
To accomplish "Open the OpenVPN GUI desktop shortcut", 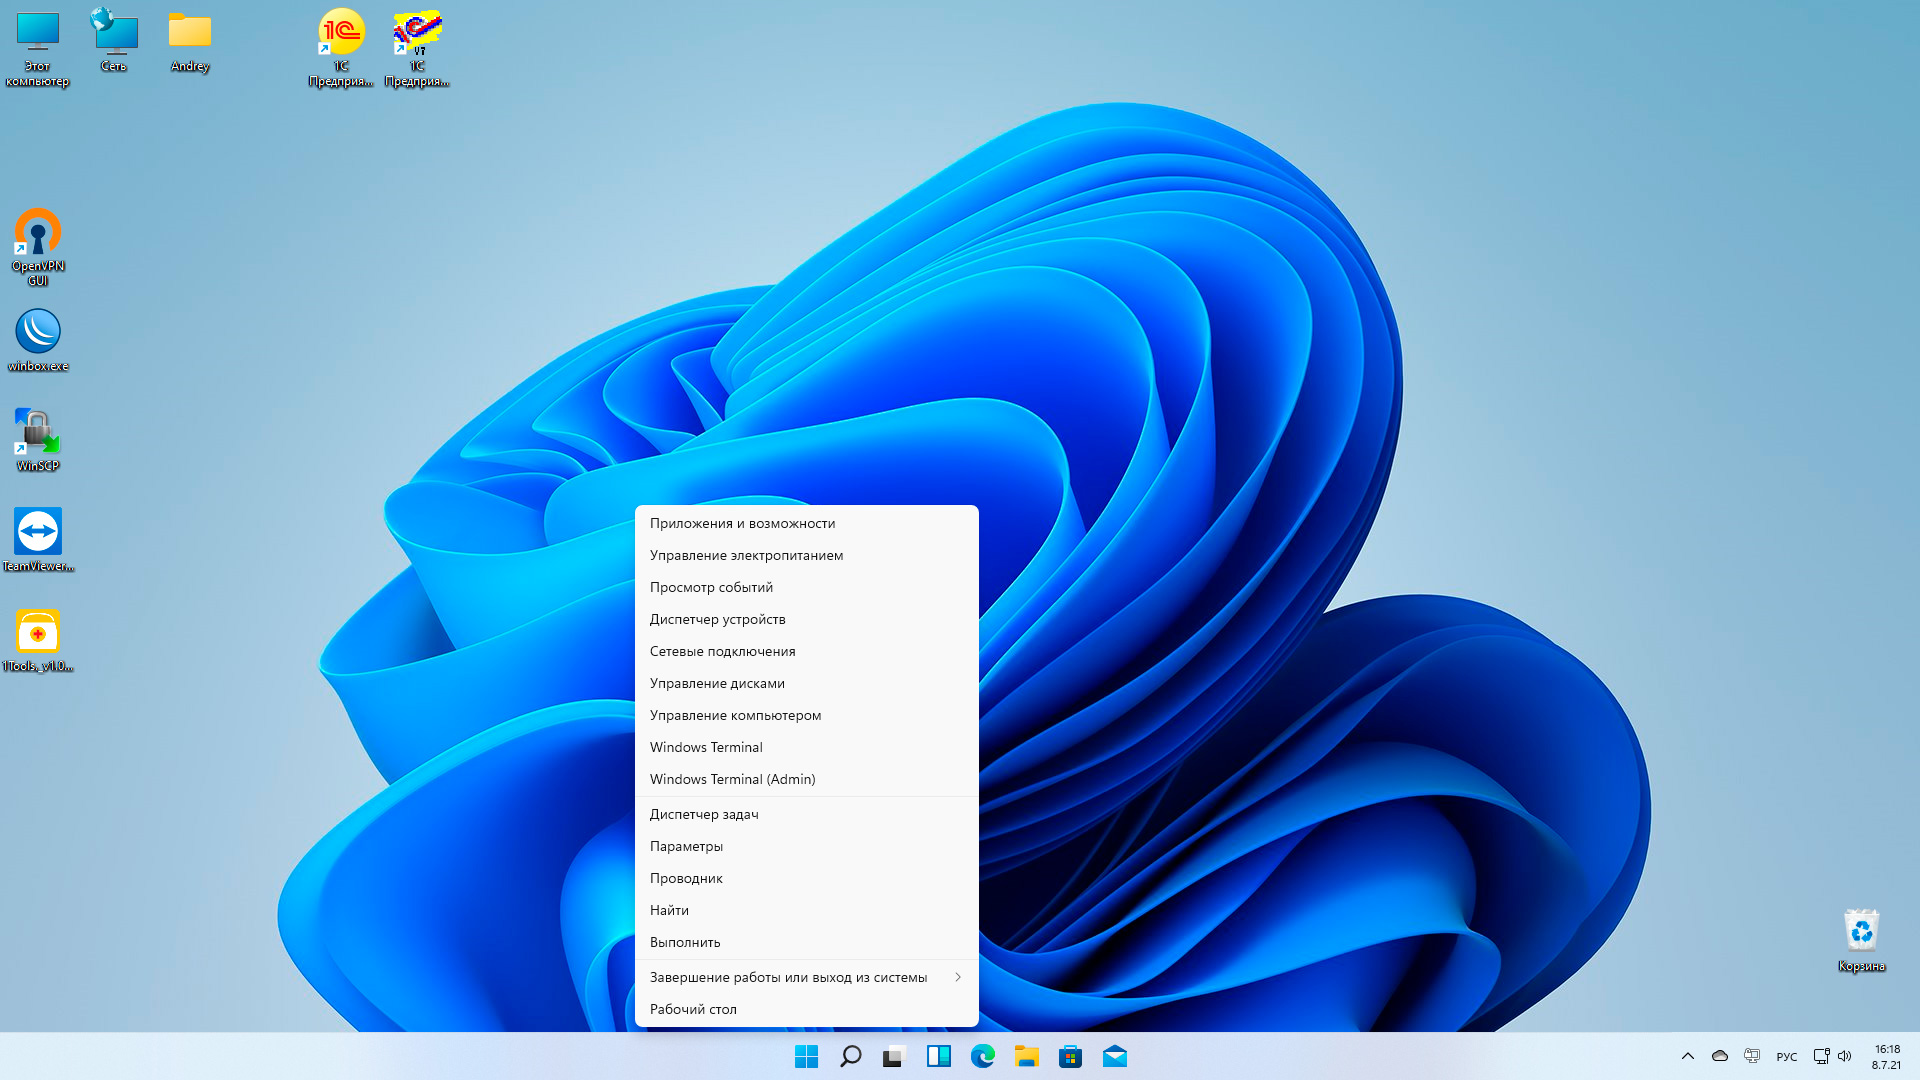I will [x=38, y=234].
